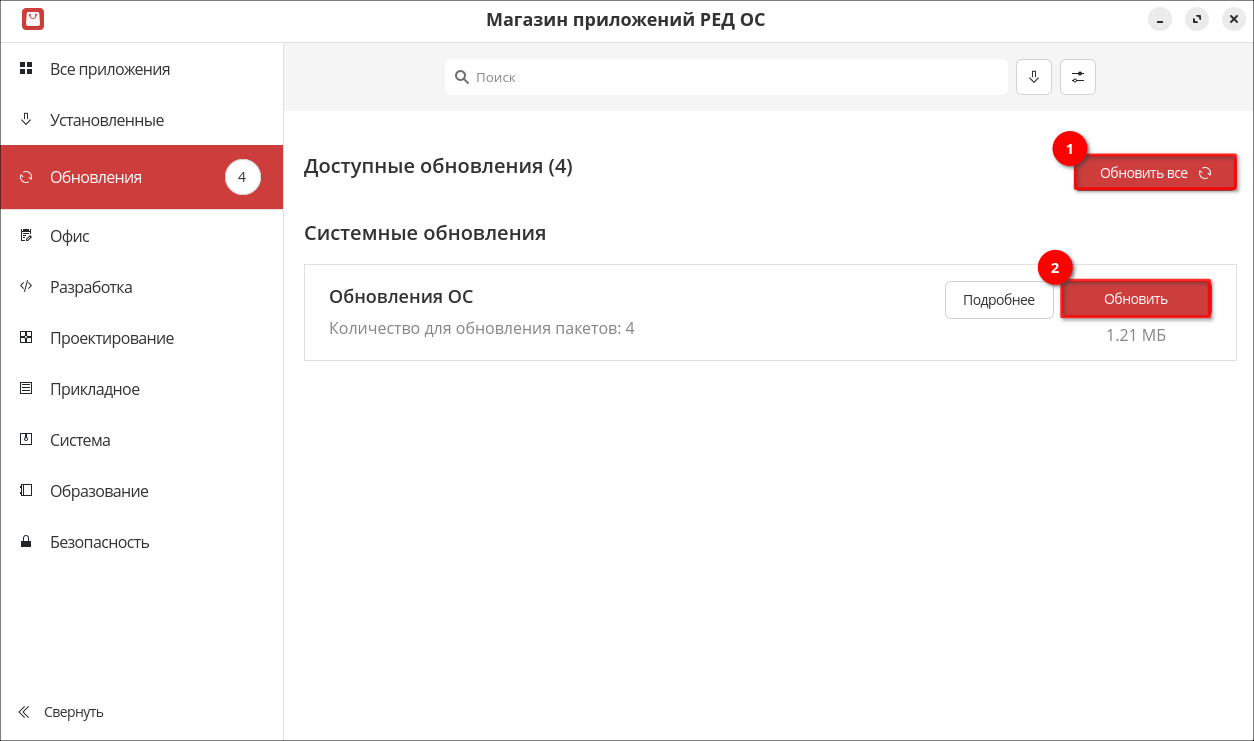Click the grid icon beside Все приложения
1254x741 pixels.
click(27, 69)
